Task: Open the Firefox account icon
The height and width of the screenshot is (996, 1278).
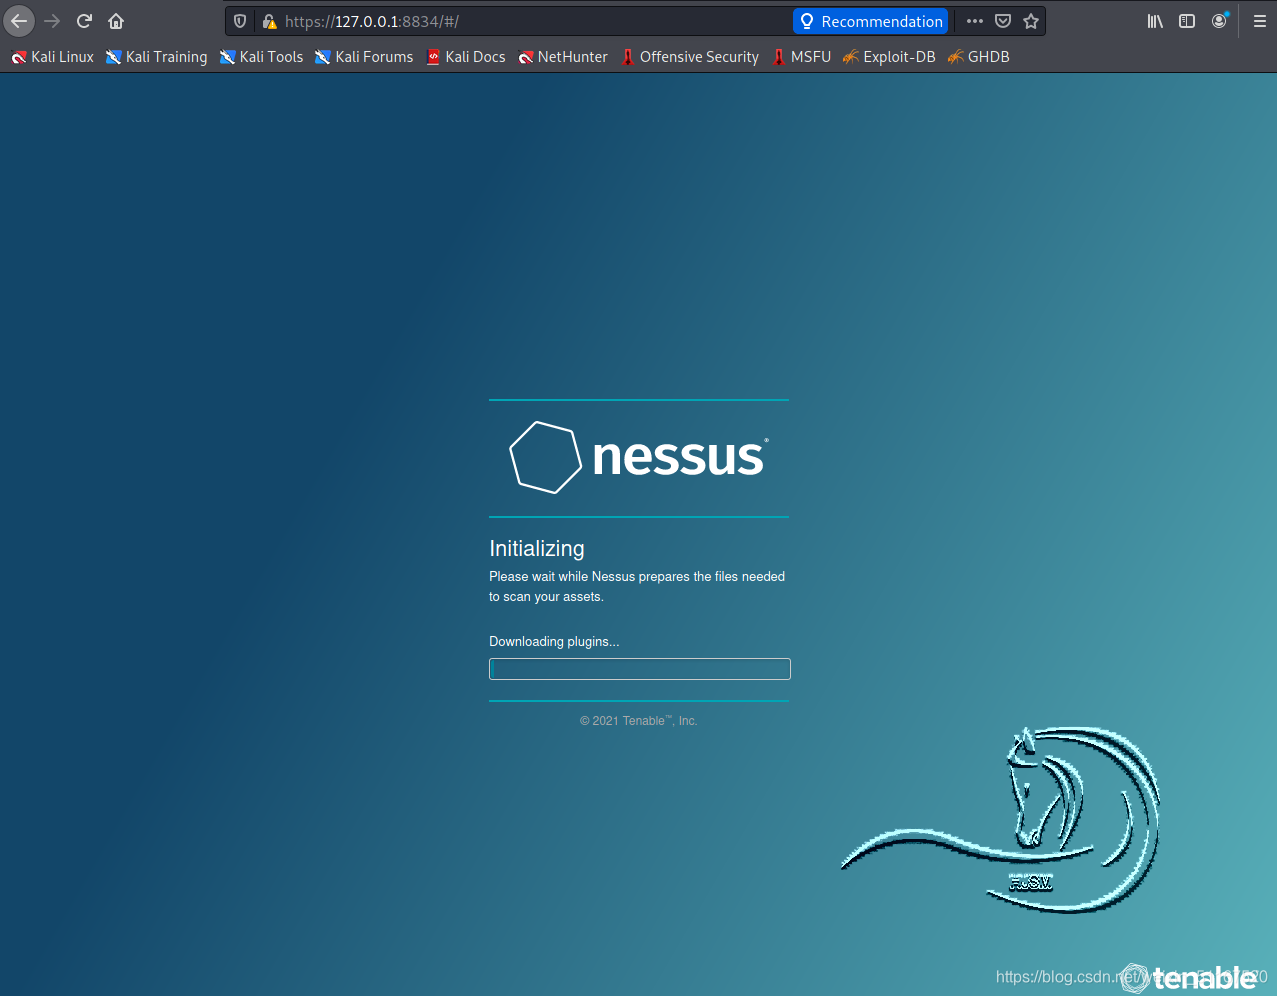Action: pyautogui.click(x=1219, y=21)
